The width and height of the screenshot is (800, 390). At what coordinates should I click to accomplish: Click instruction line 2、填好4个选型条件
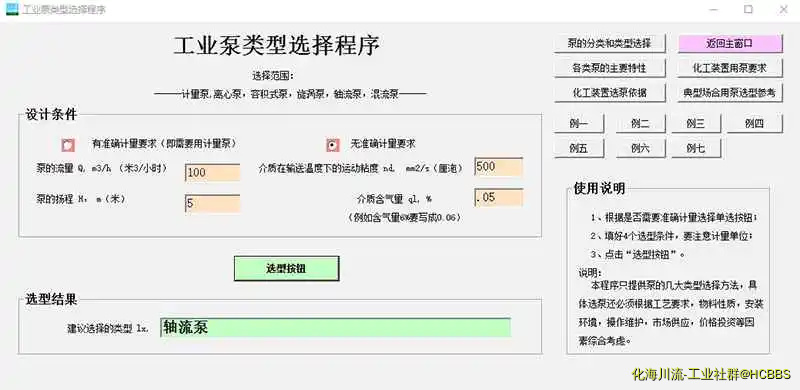pyautogui.click(x=672, y=236)
